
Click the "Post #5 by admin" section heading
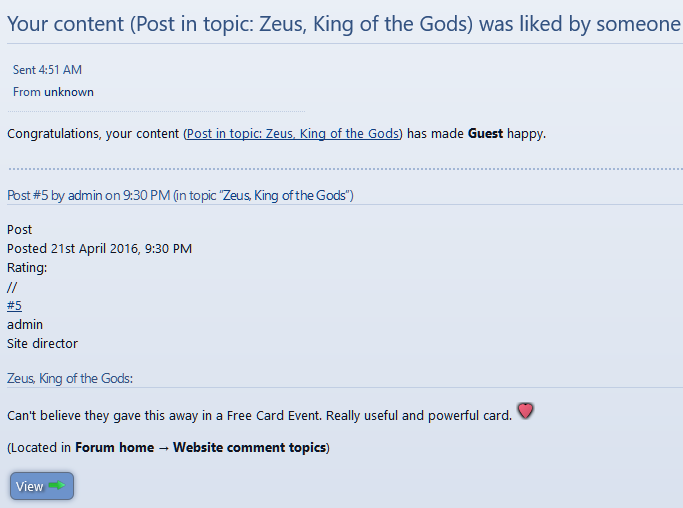[x=180, y=195]
